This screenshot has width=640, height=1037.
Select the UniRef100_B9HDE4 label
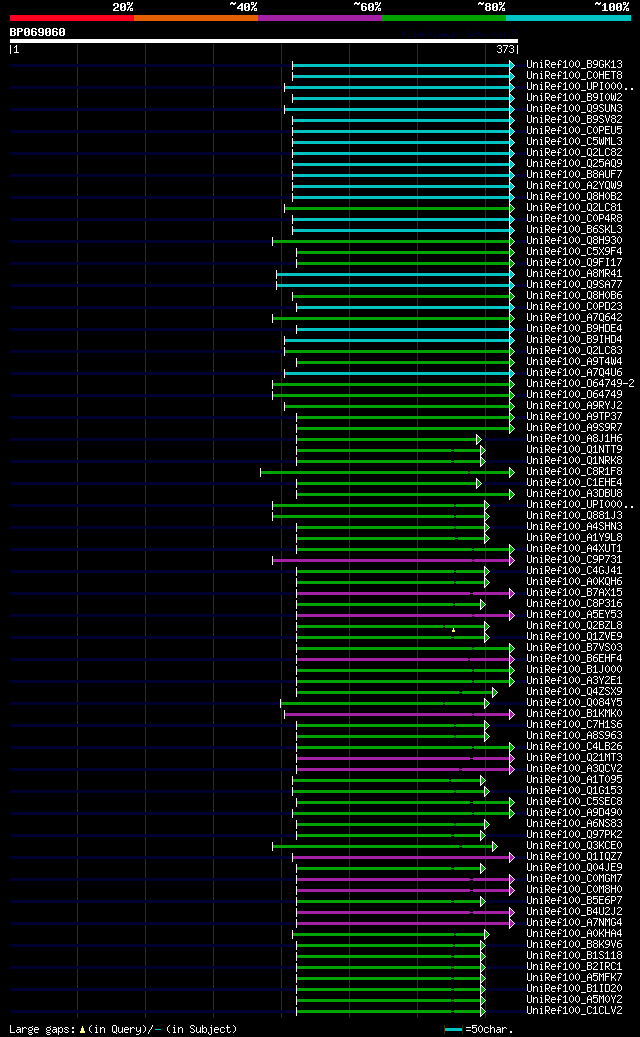(575, 329)
